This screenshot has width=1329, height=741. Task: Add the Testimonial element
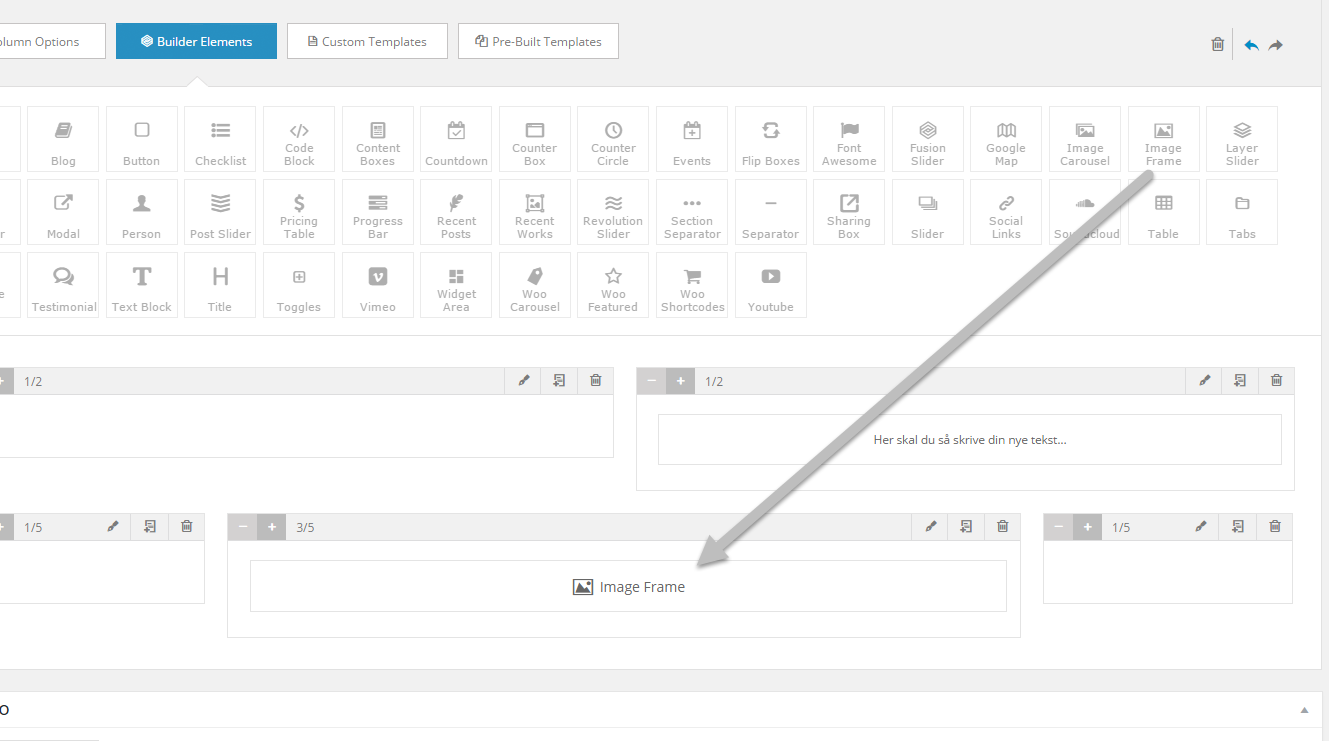64,286
